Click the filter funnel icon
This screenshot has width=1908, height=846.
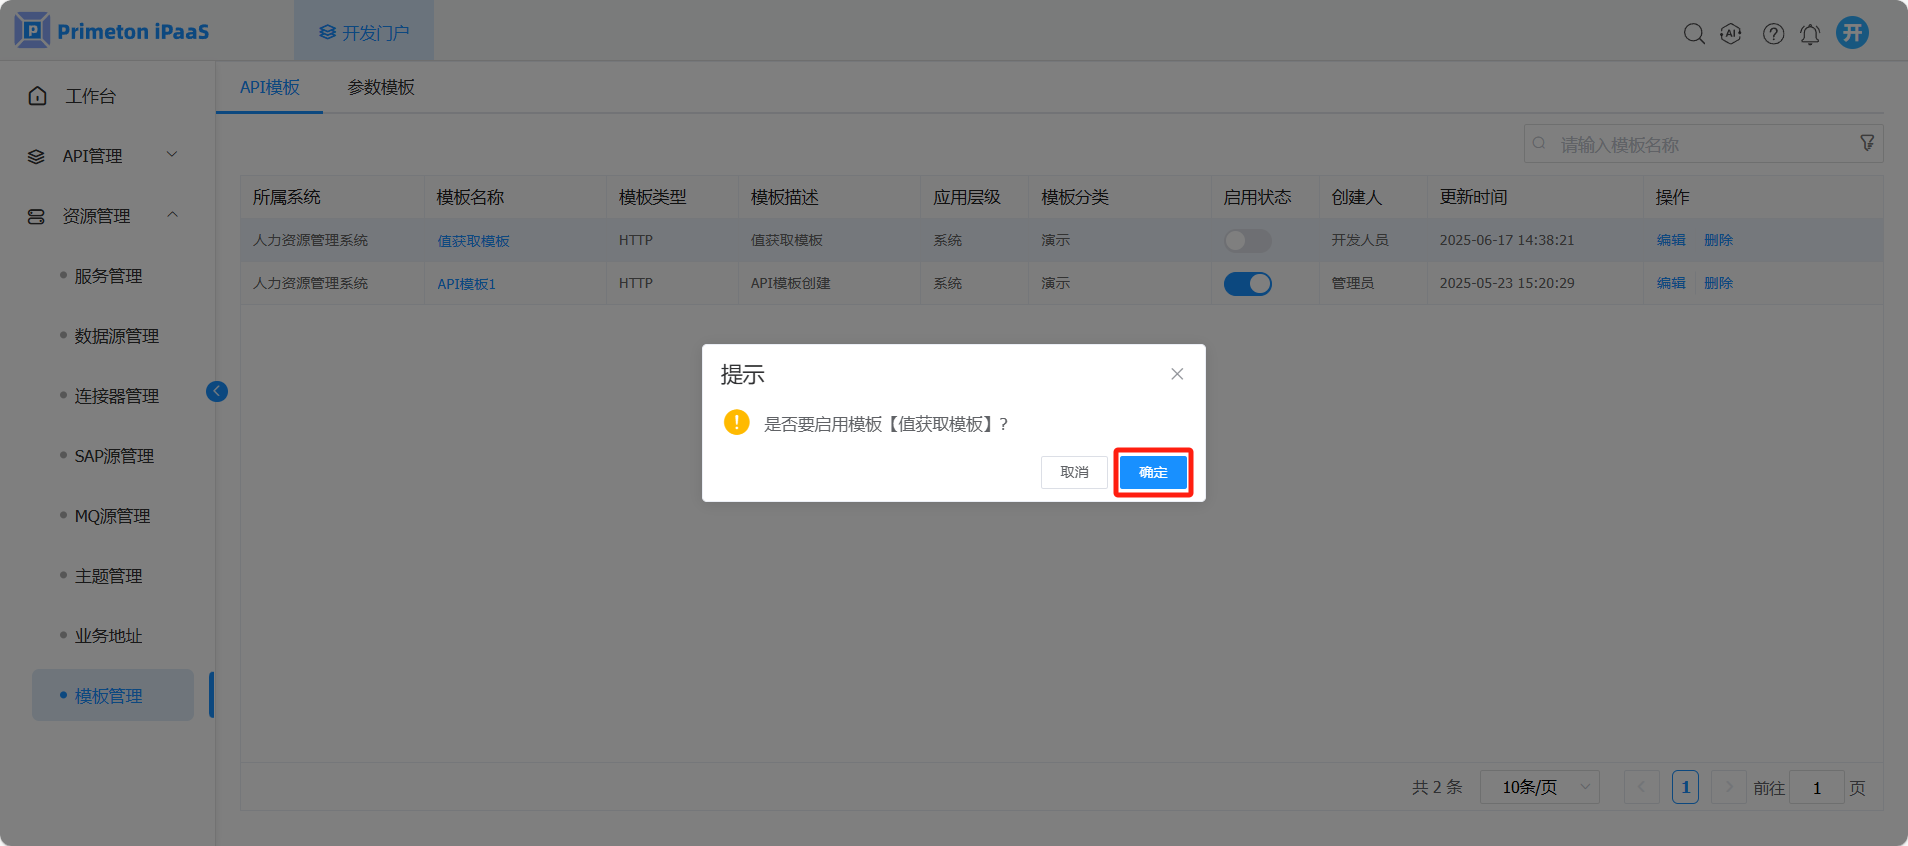(1866, 143)
